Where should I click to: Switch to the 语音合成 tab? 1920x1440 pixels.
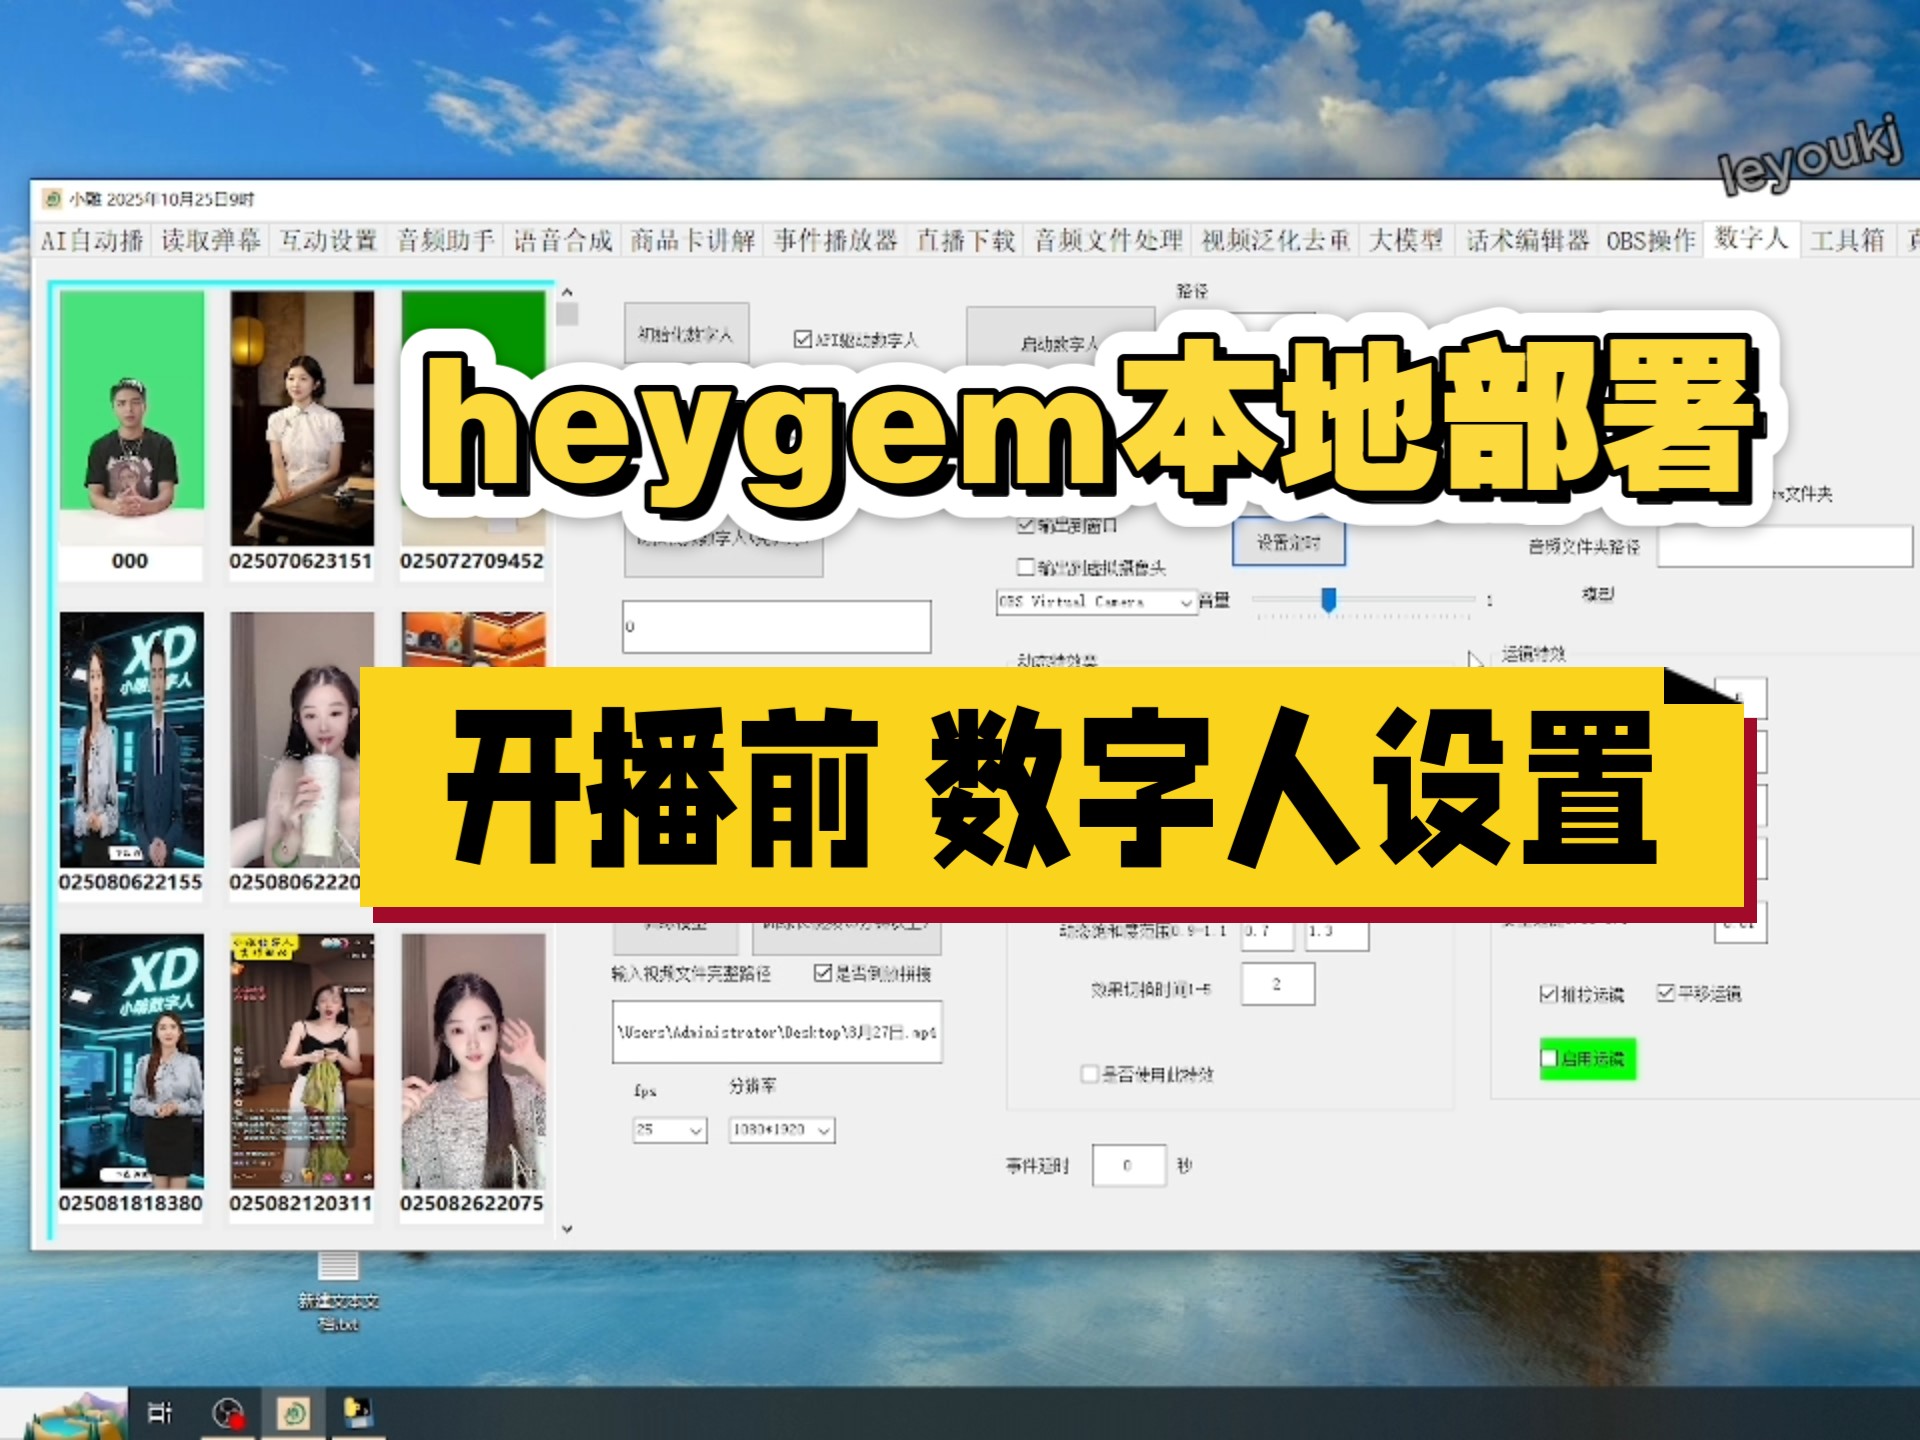[563, 241]
